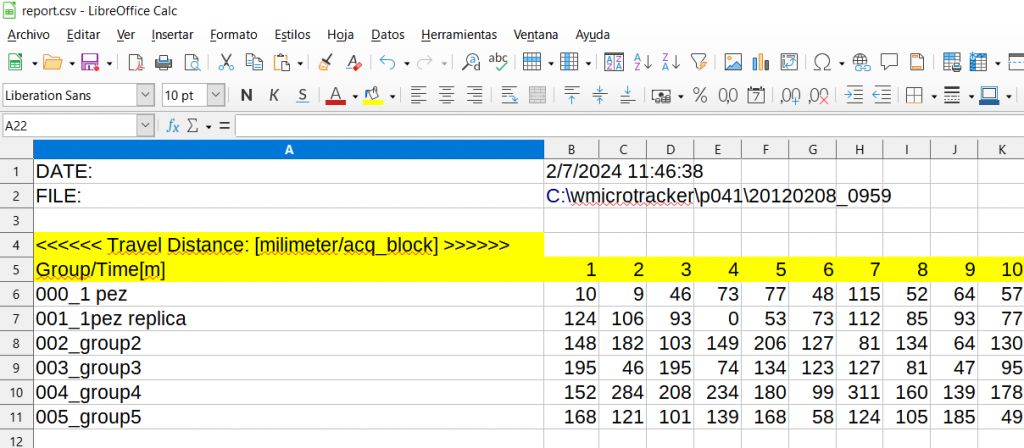The width and height of the screenshot is (1024, 448).
Task: Expand the Save dropdown arrow
Action: point(109,63)
